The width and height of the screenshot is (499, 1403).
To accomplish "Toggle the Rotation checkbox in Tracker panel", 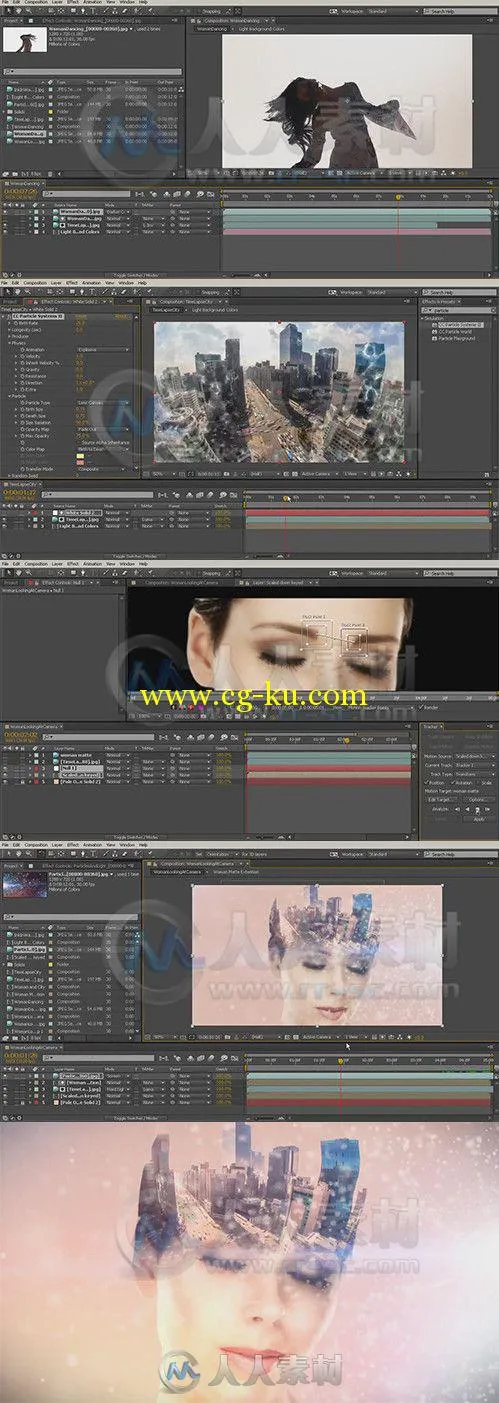I will (x=453, y=782).
